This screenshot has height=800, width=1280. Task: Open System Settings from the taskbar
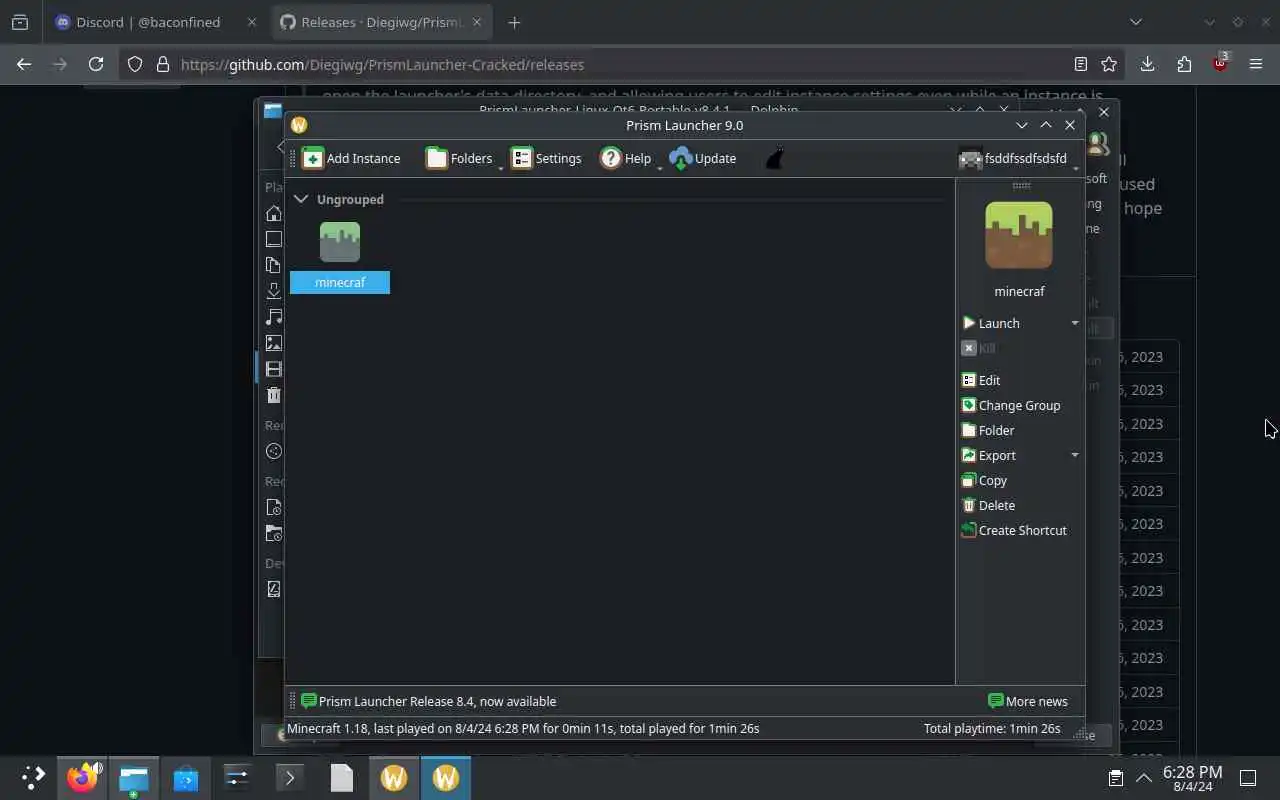[237, 777]
